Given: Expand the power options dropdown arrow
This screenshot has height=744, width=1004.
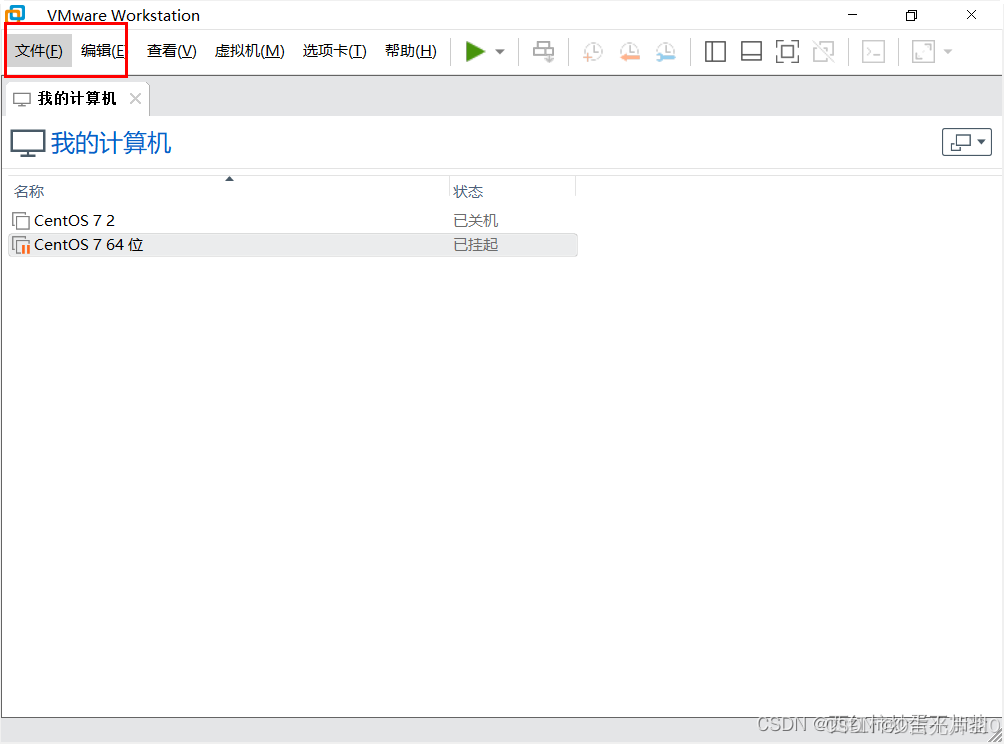Looking at the screenshot, I should (x=500, y=51).
